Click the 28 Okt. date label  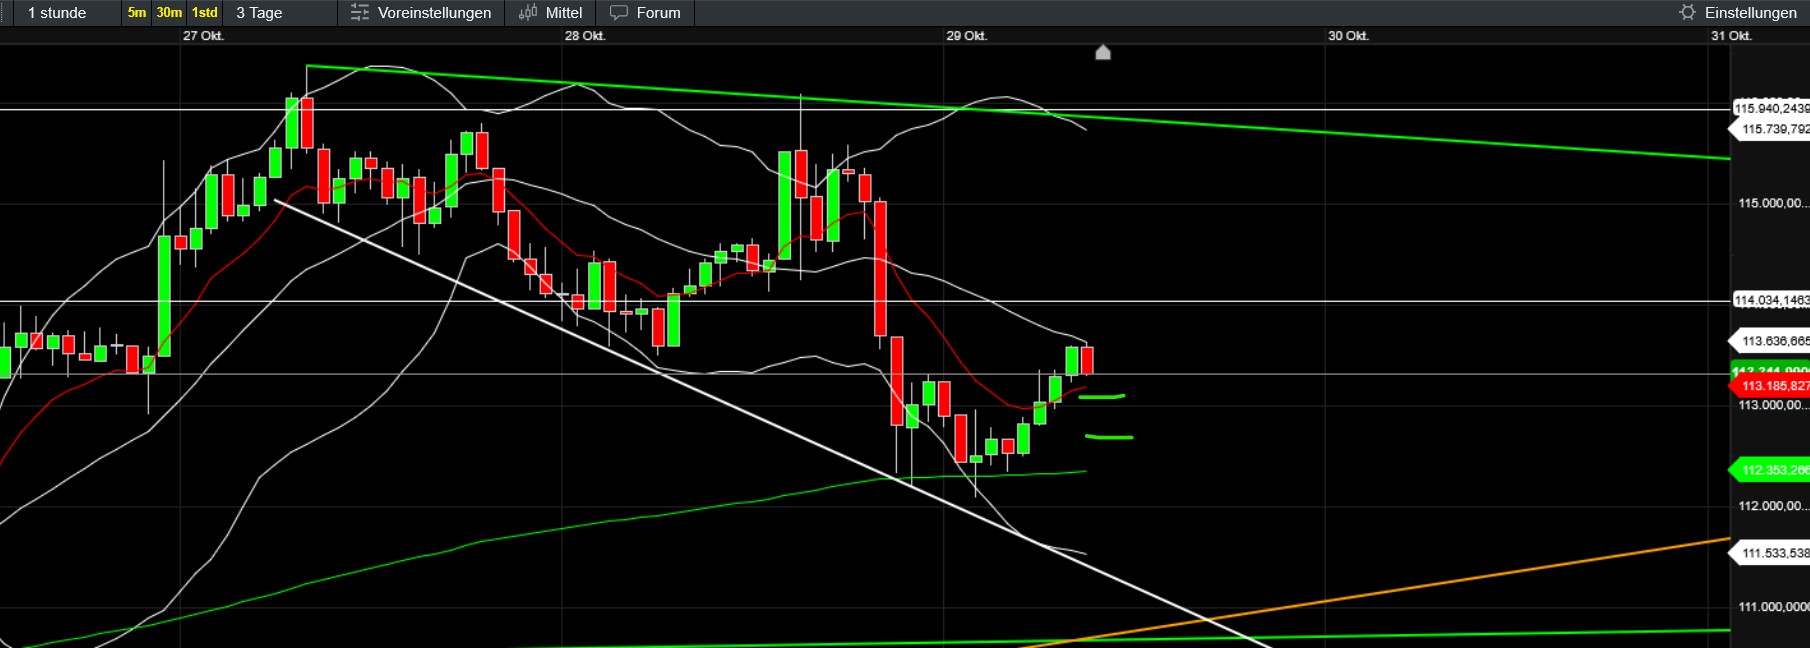point(585,36)
